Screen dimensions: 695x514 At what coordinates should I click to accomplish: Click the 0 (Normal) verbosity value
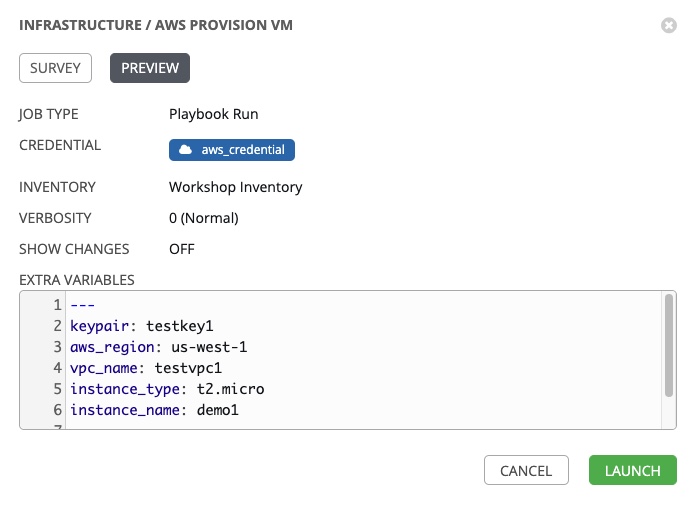(x=204, y=218)
